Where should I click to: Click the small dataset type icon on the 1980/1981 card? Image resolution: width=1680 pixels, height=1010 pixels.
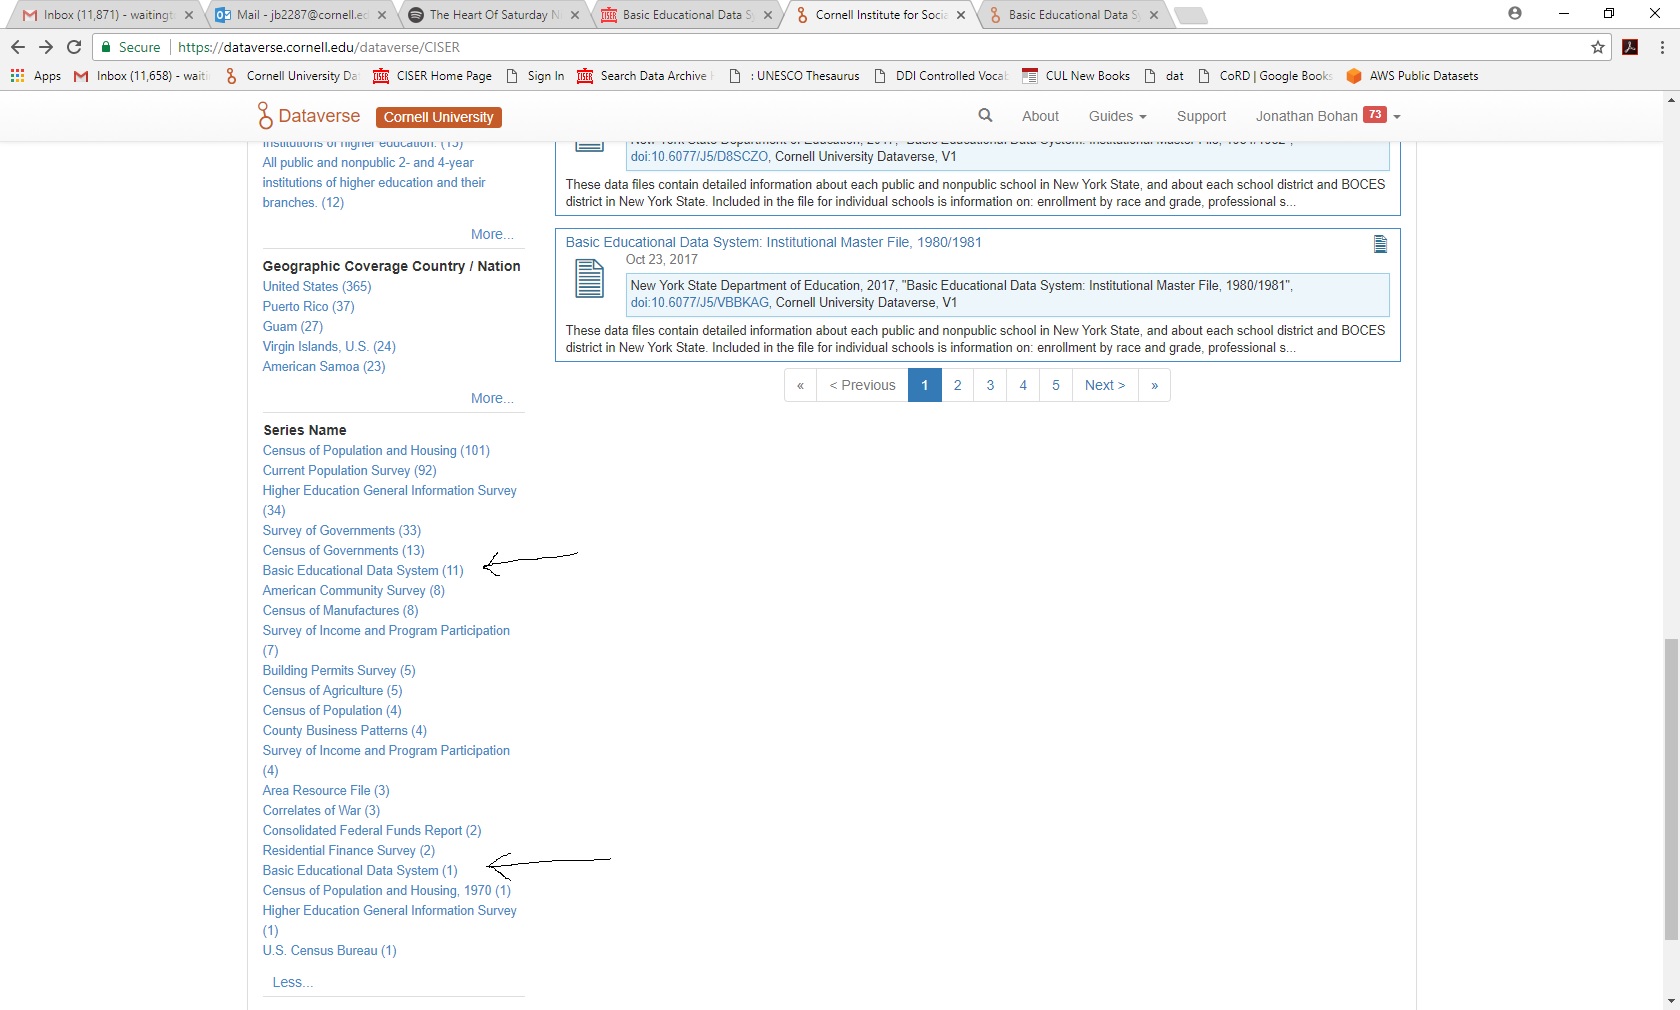click(1380, 244)
